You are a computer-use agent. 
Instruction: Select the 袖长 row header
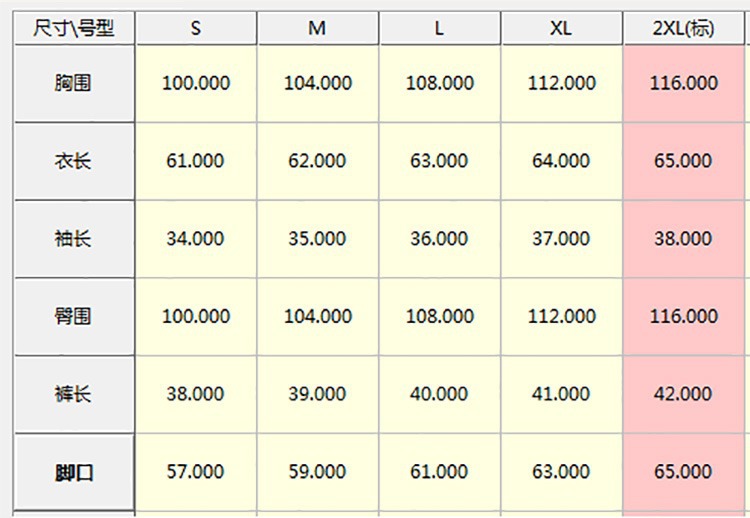coord(73,239)
